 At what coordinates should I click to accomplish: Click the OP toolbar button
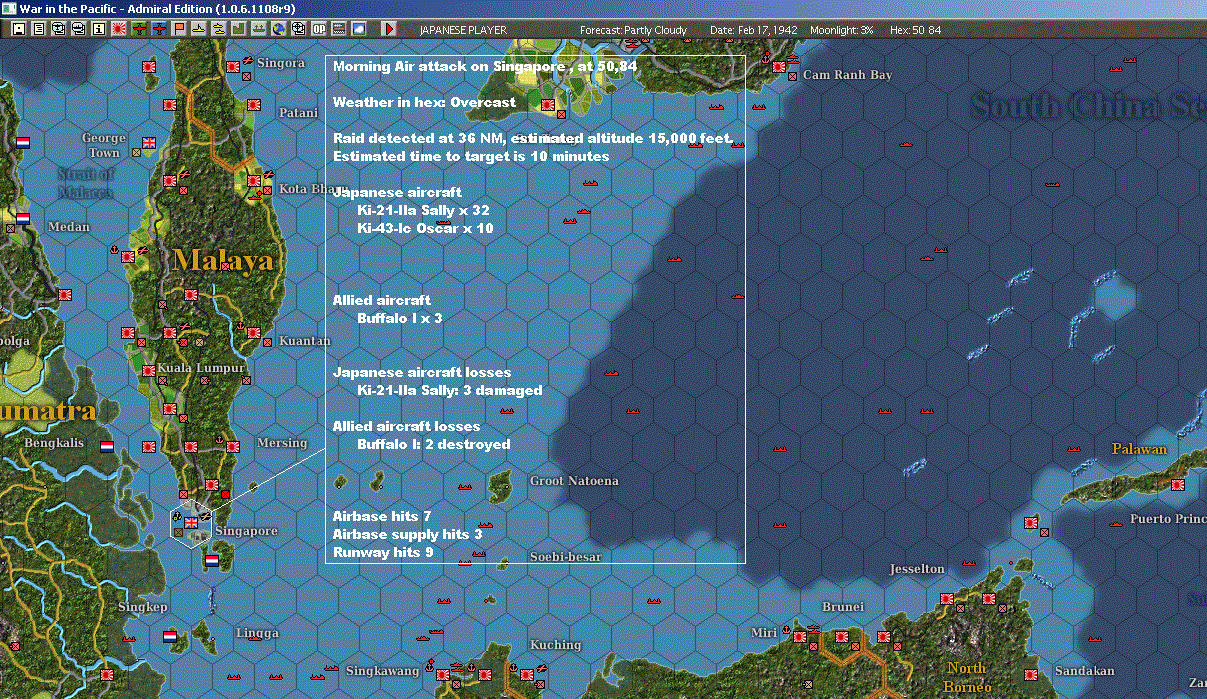(x=318, y=30)
